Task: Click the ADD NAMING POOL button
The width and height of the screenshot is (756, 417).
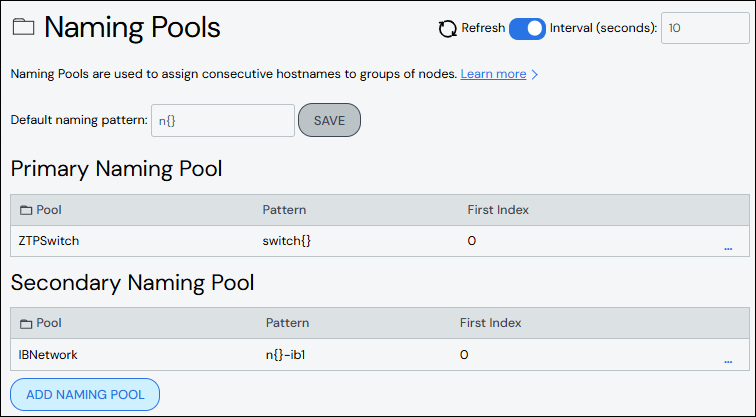Action: (x=85, y=394)
